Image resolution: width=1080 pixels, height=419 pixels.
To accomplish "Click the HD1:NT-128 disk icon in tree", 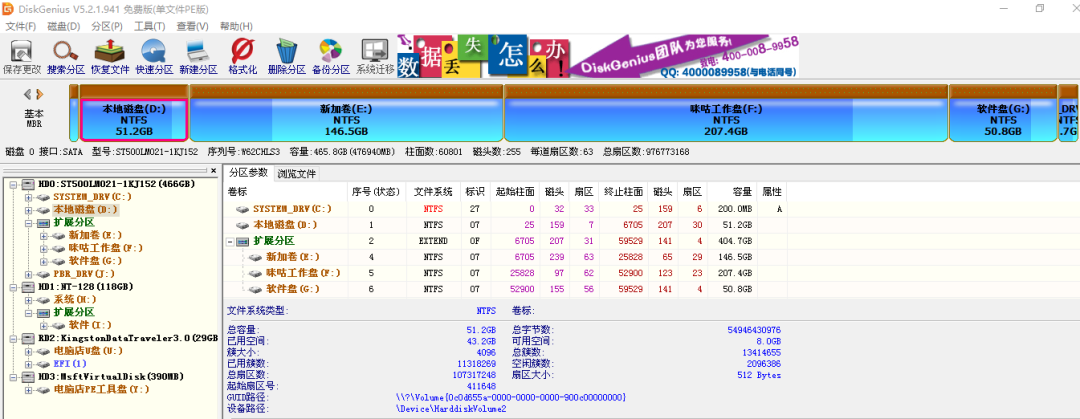I will click(28, 287).
